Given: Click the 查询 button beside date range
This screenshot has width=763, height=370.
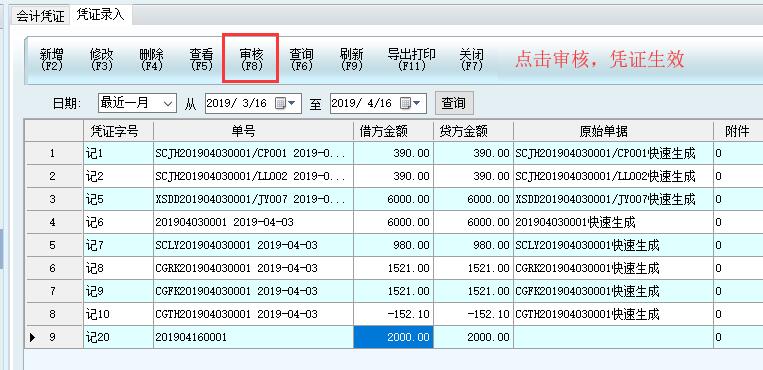Looking at the screenshot, I should (x=454, y=103).
